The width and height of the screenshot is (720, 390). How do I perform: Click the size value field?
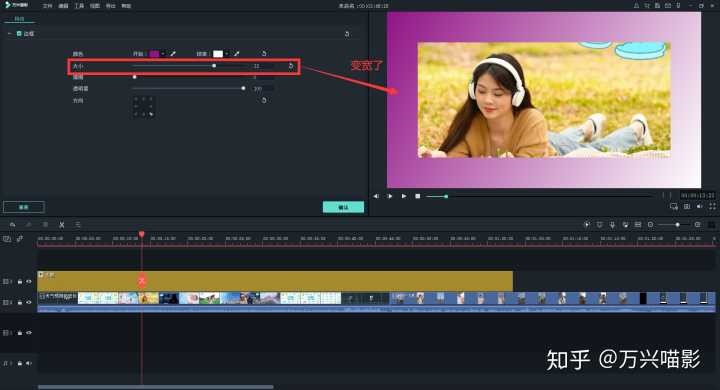tap(263, 66)
